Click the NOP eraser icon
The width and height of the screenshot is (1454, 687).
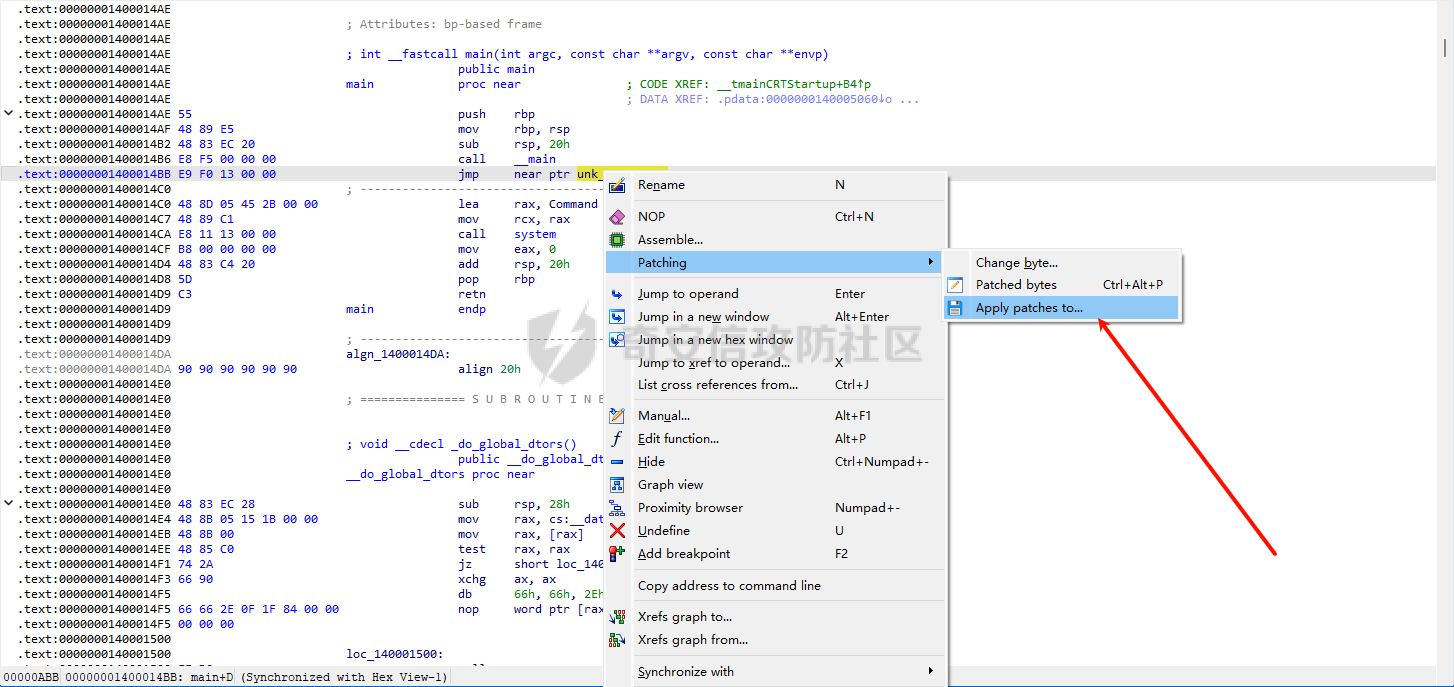tap(617, 217)
